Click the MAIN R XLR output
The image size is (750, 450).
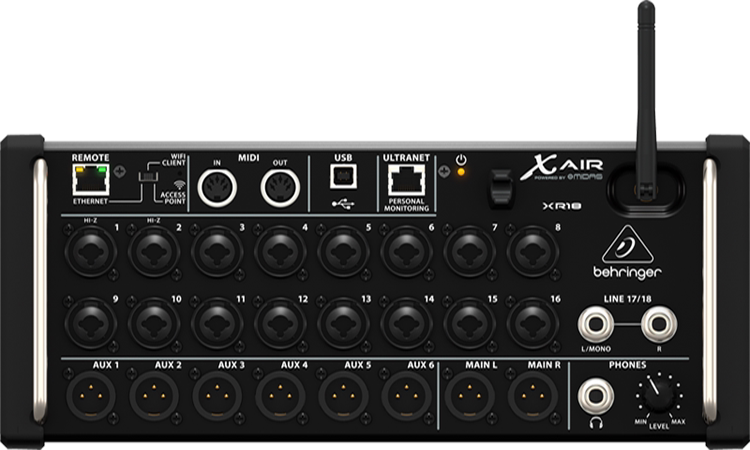tap(533, 396)
